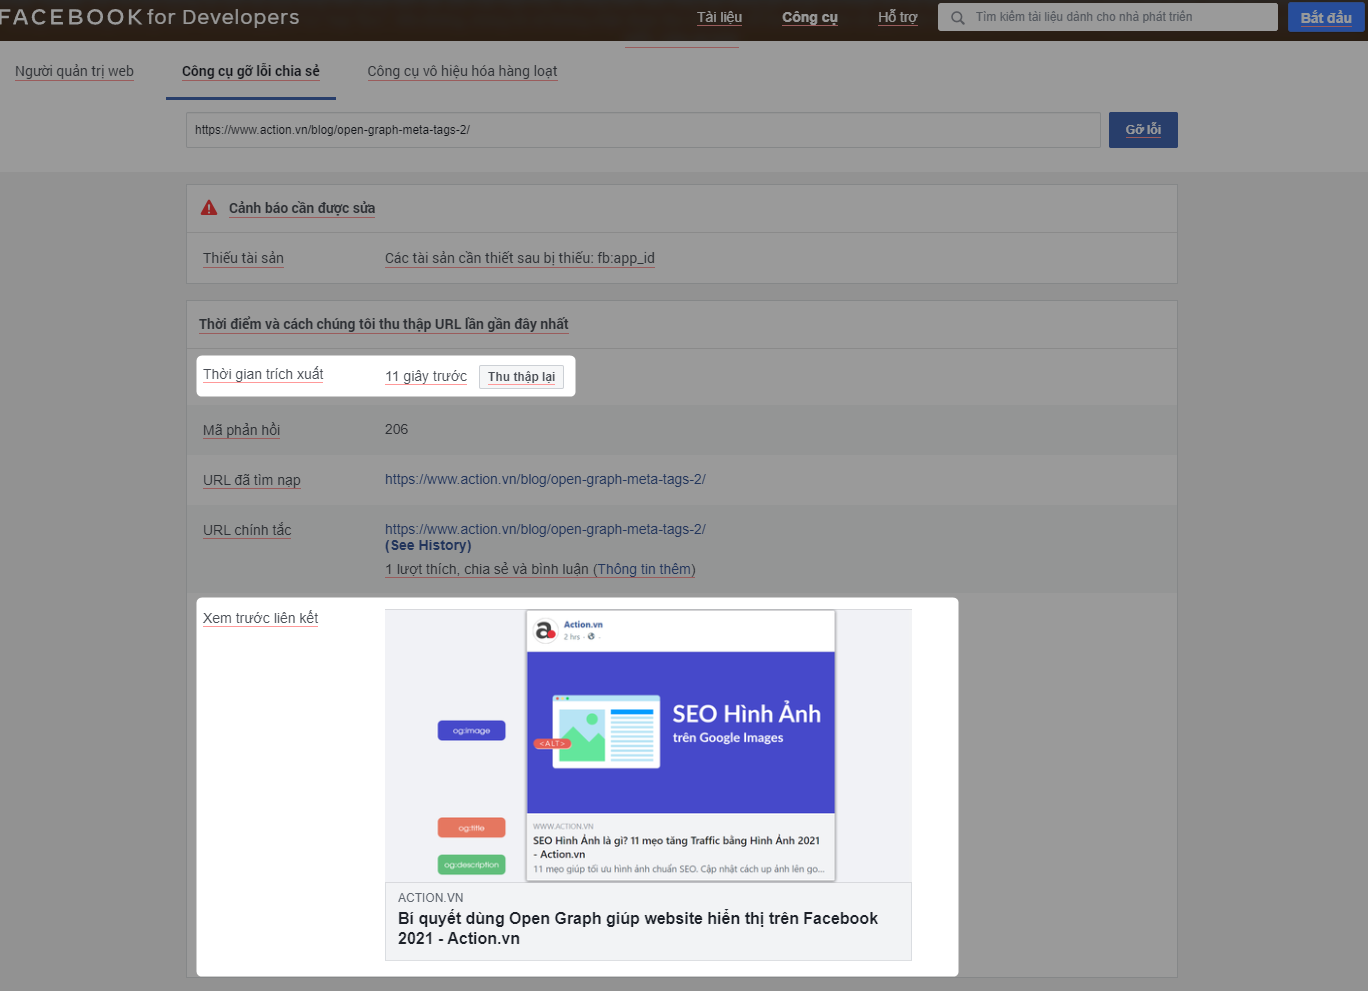This screenshot has width=1368, height=991.
Task: Click the ACTION.VN domain text in preview
Action: tap(431, 897)
